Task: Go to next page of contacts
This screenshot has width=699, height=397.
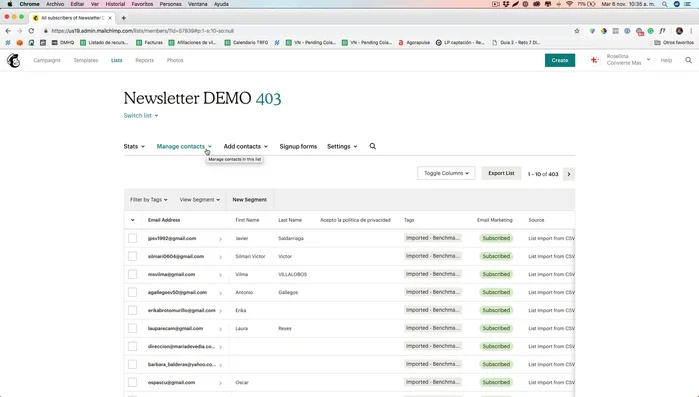Action: pos(569,174)
